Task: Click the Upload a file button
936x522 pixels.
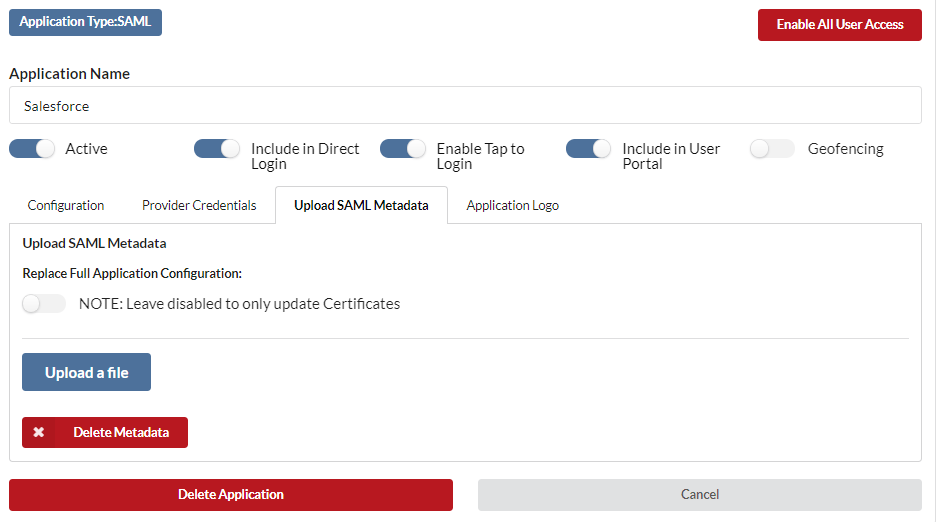Action: (x=87, y=372)
